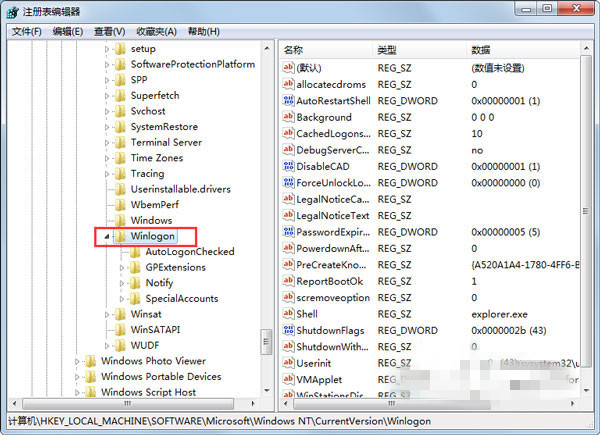Expand the Notify subkey
Image resolution: width=600 pixels, height=435 pixels.
[x=122, y=283]
